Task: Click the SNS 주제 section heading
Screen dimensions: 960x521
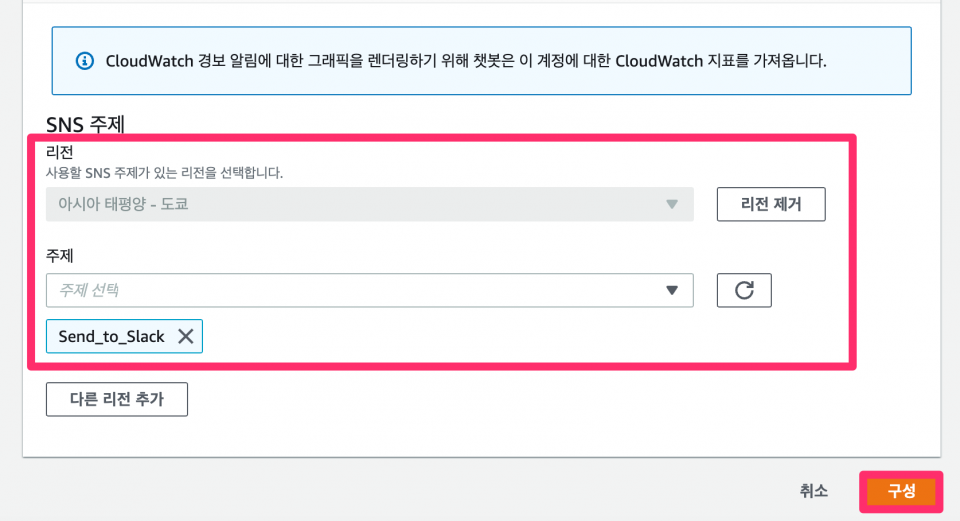Action: click(x=85, y=124)
